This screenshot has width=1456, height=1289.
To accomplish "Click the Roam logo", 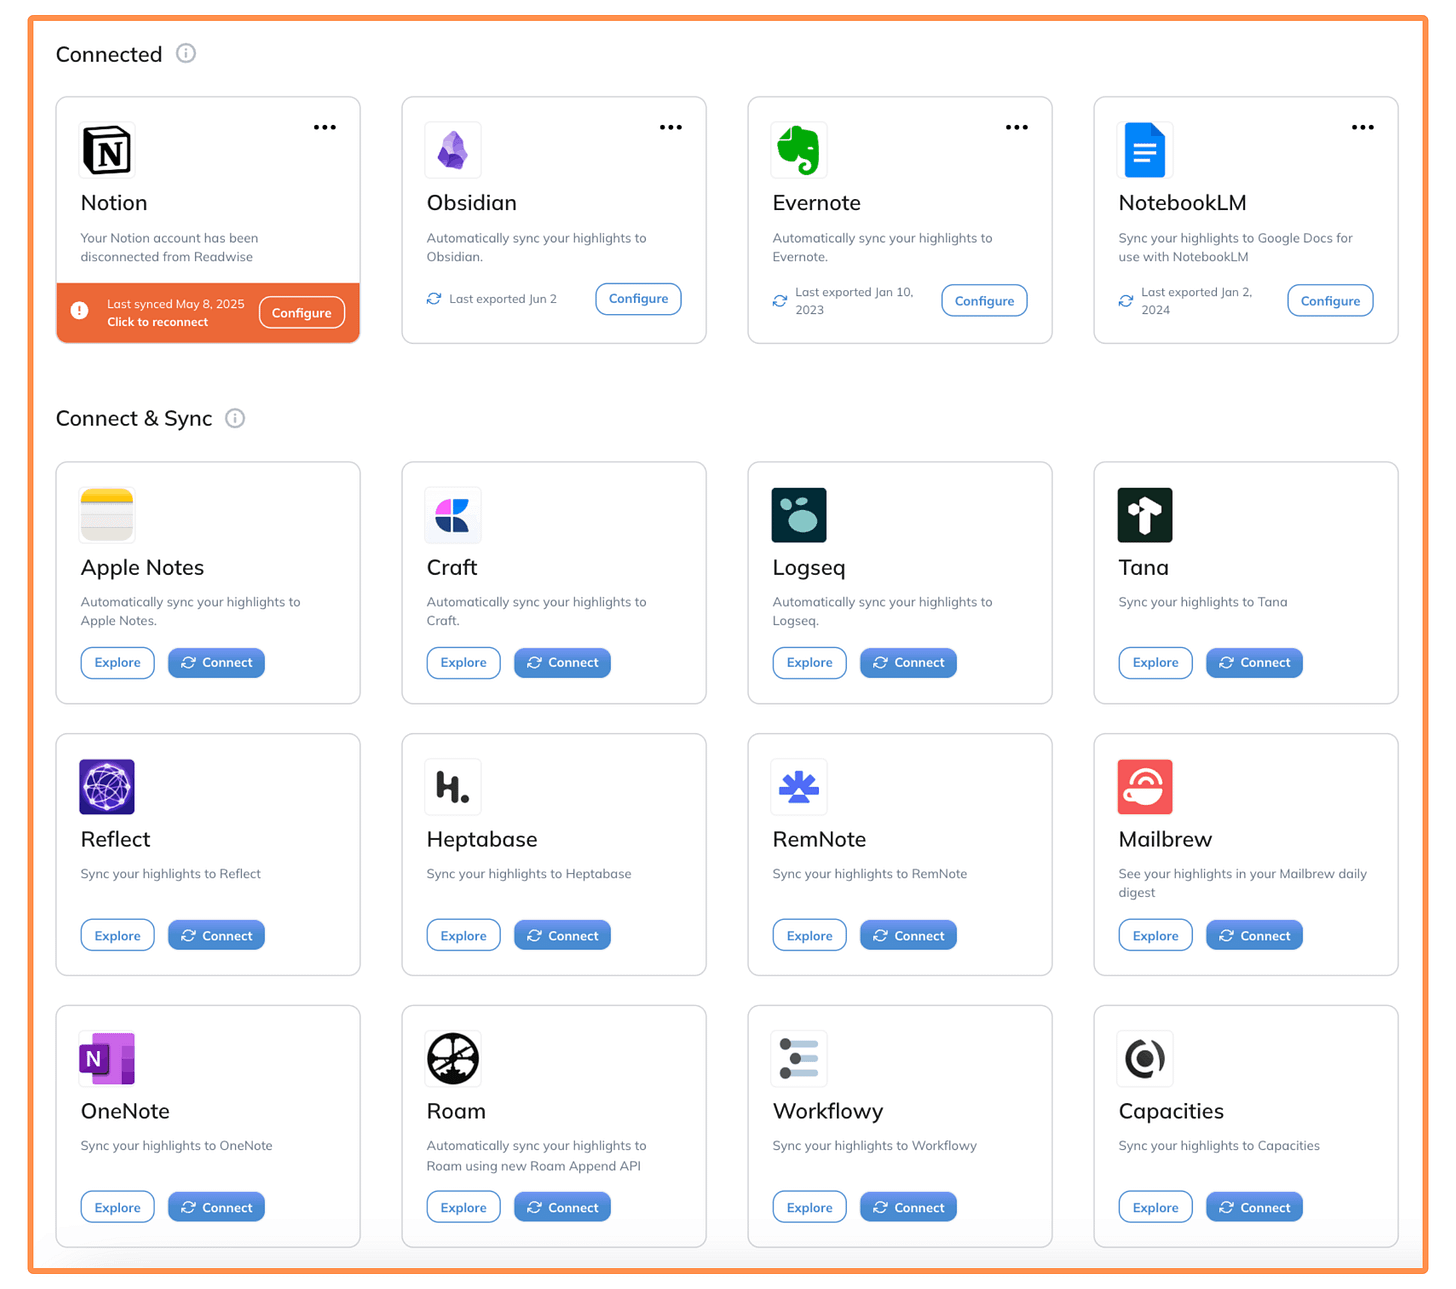I will tap(453, 1059).
